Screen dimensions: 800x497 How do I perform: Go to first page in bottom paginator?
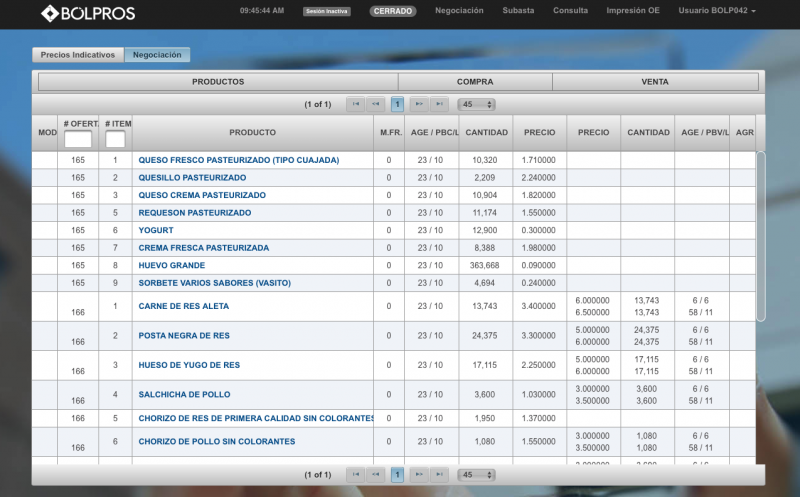pyautogui.click(x=355, y=474)
